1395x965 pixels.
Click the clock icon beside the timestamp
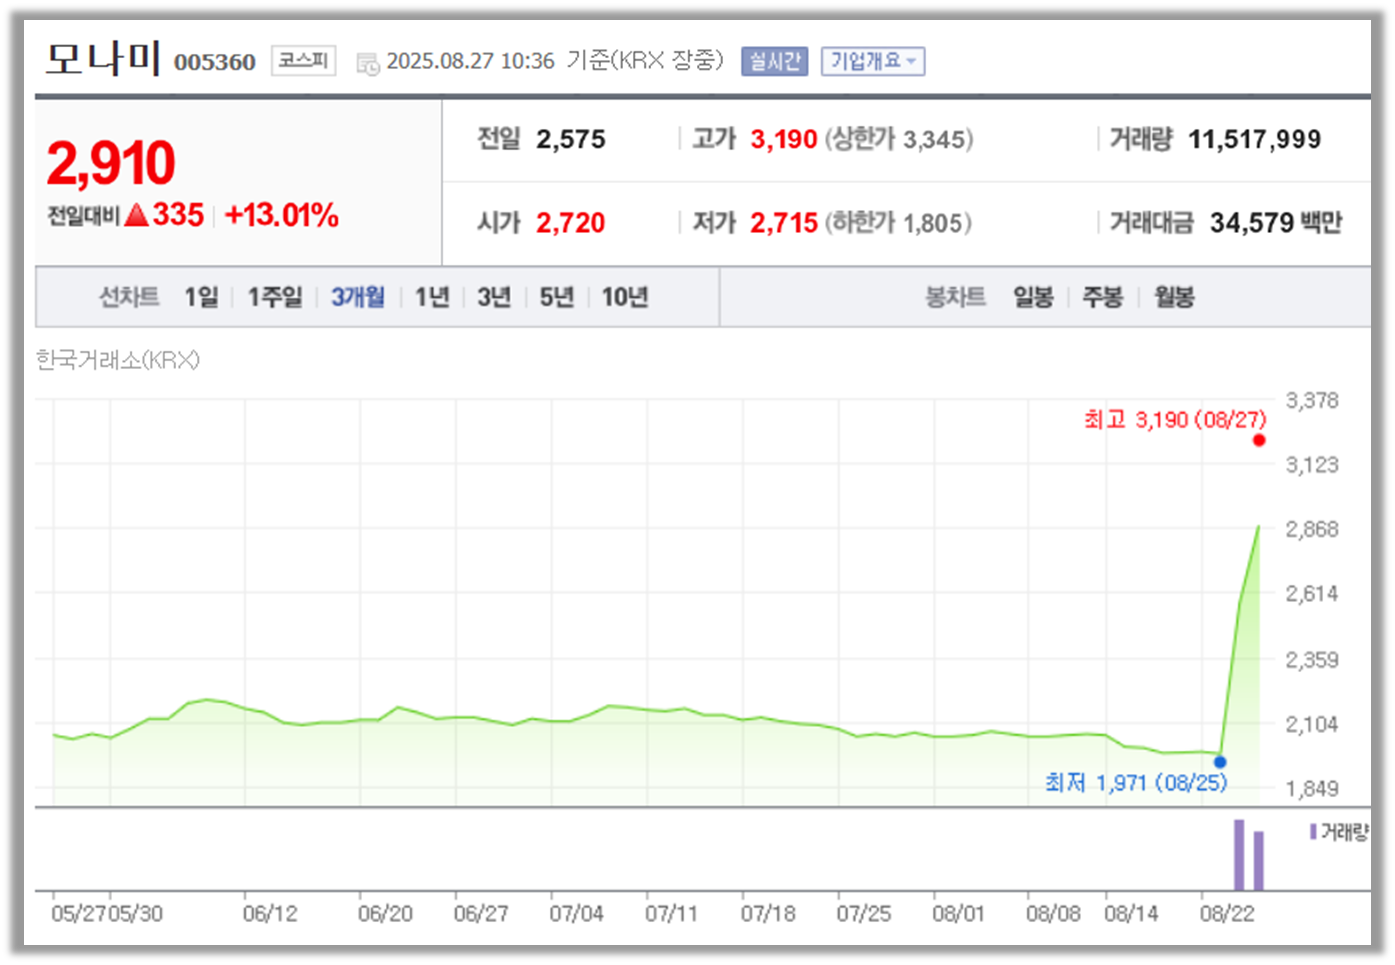coord(368,63)
